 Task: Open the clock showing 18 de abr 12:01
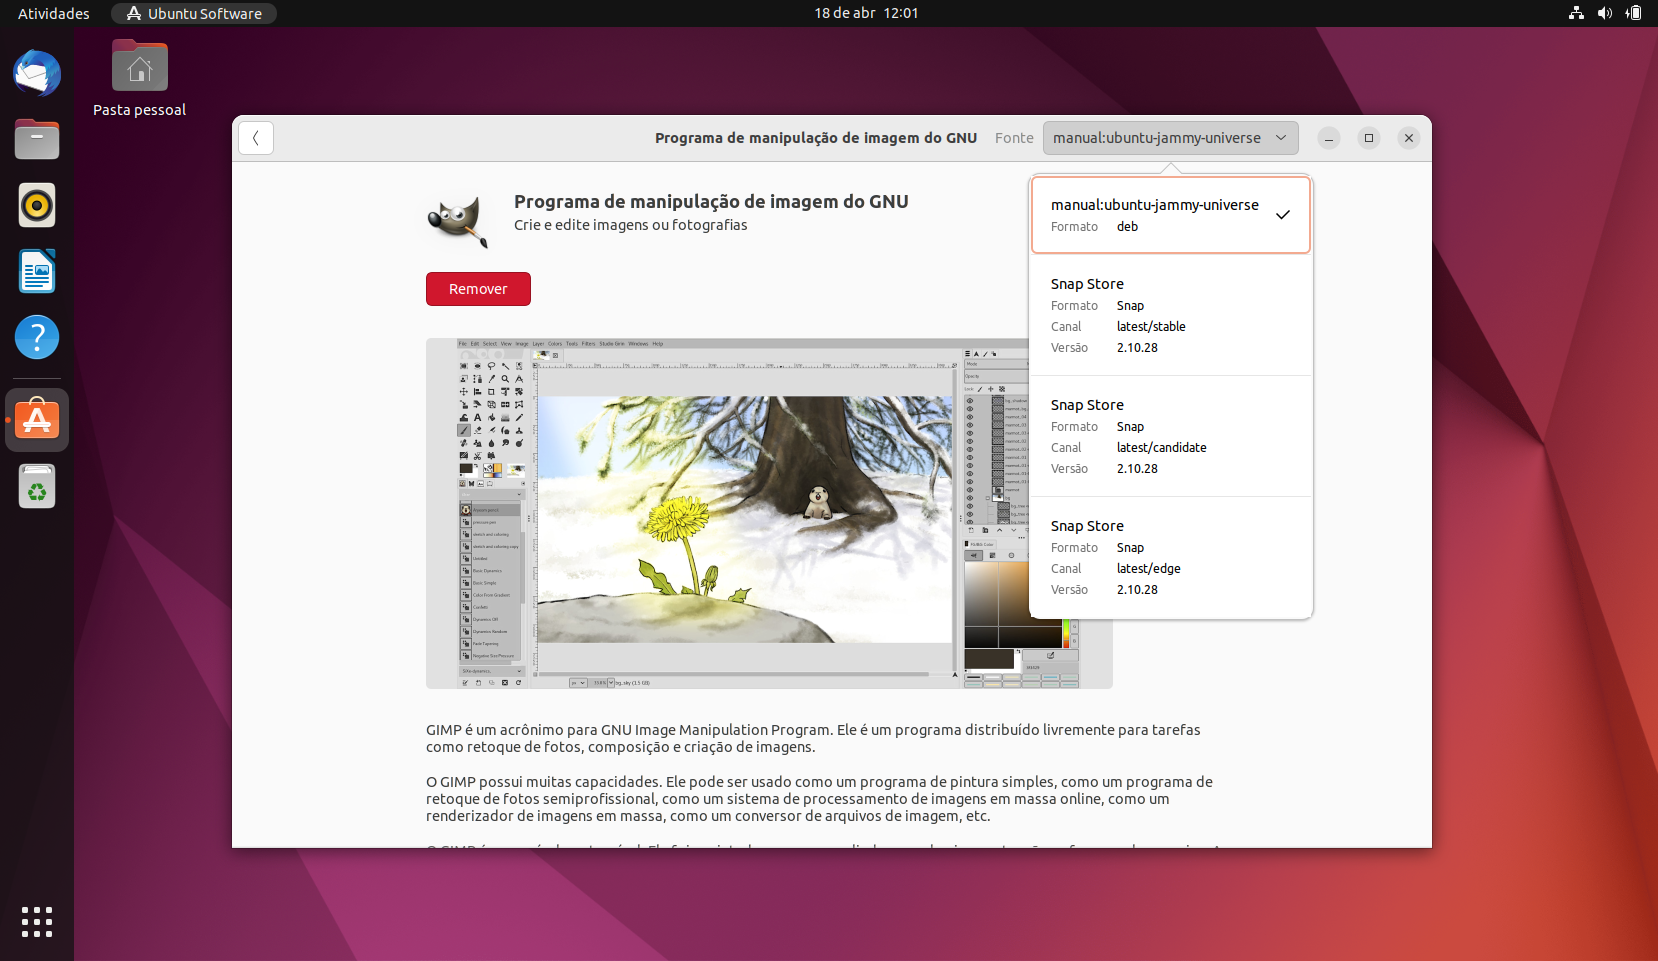866,13
